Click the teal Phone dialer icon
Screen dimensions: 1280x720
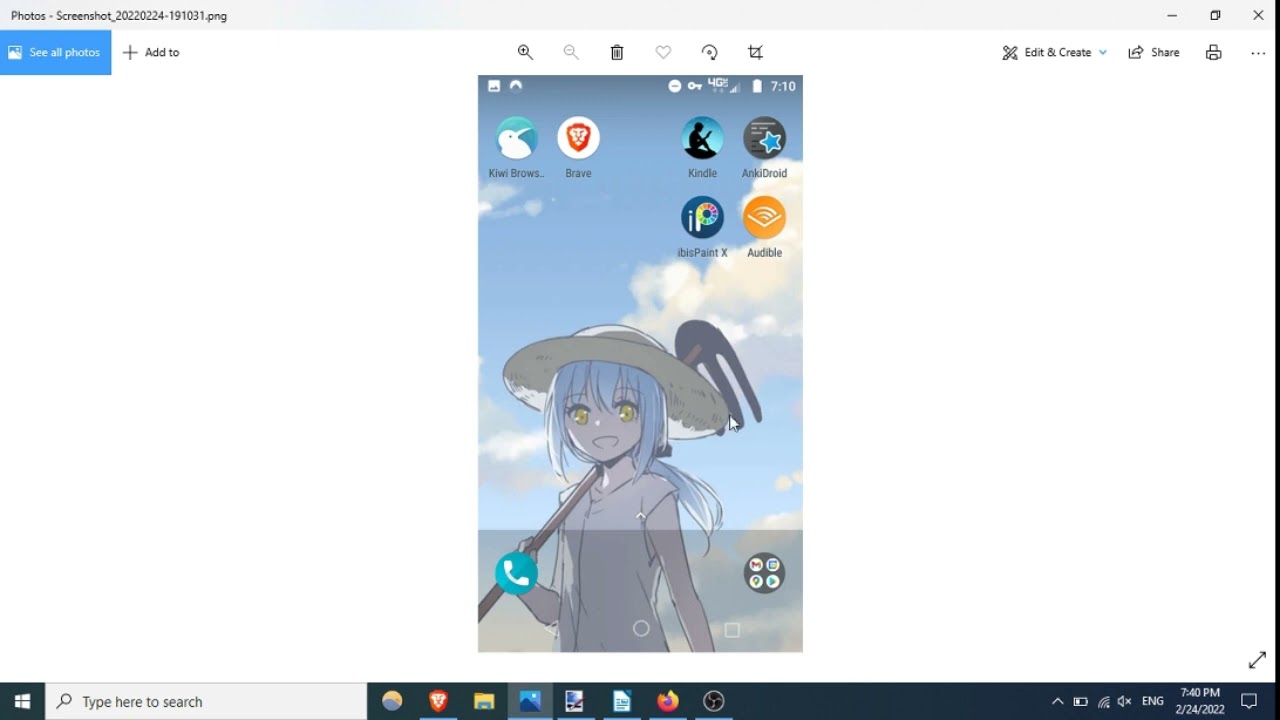[x=516, y=573]
